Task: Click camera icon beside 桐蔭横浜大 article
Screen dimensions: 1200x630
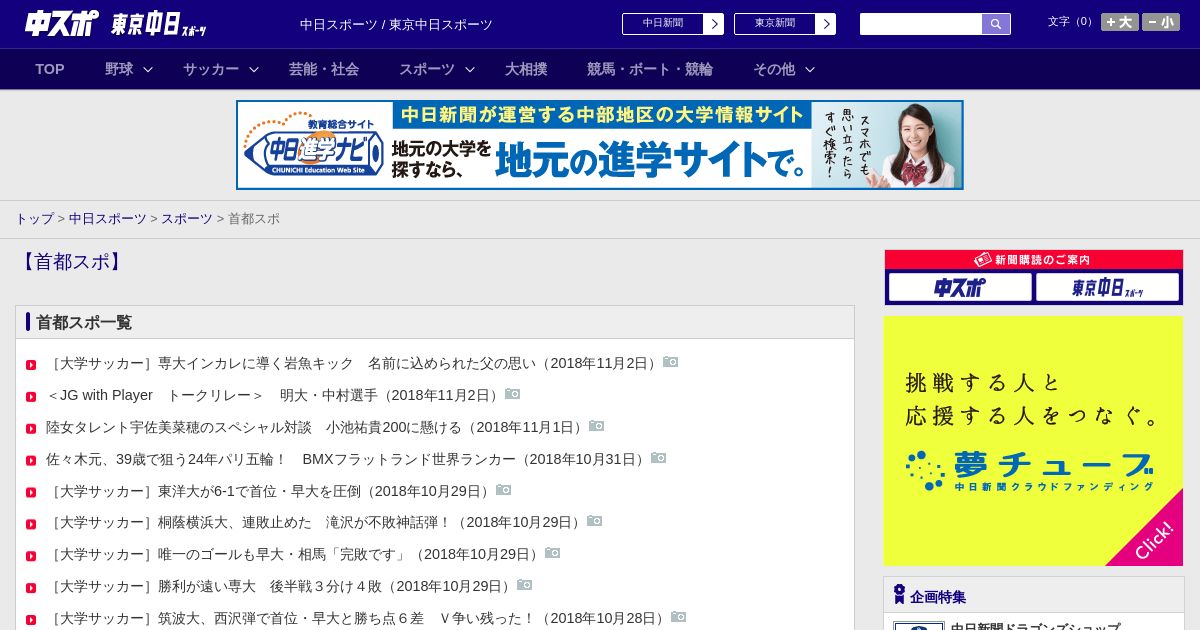Action: click(x=595, y=521)
